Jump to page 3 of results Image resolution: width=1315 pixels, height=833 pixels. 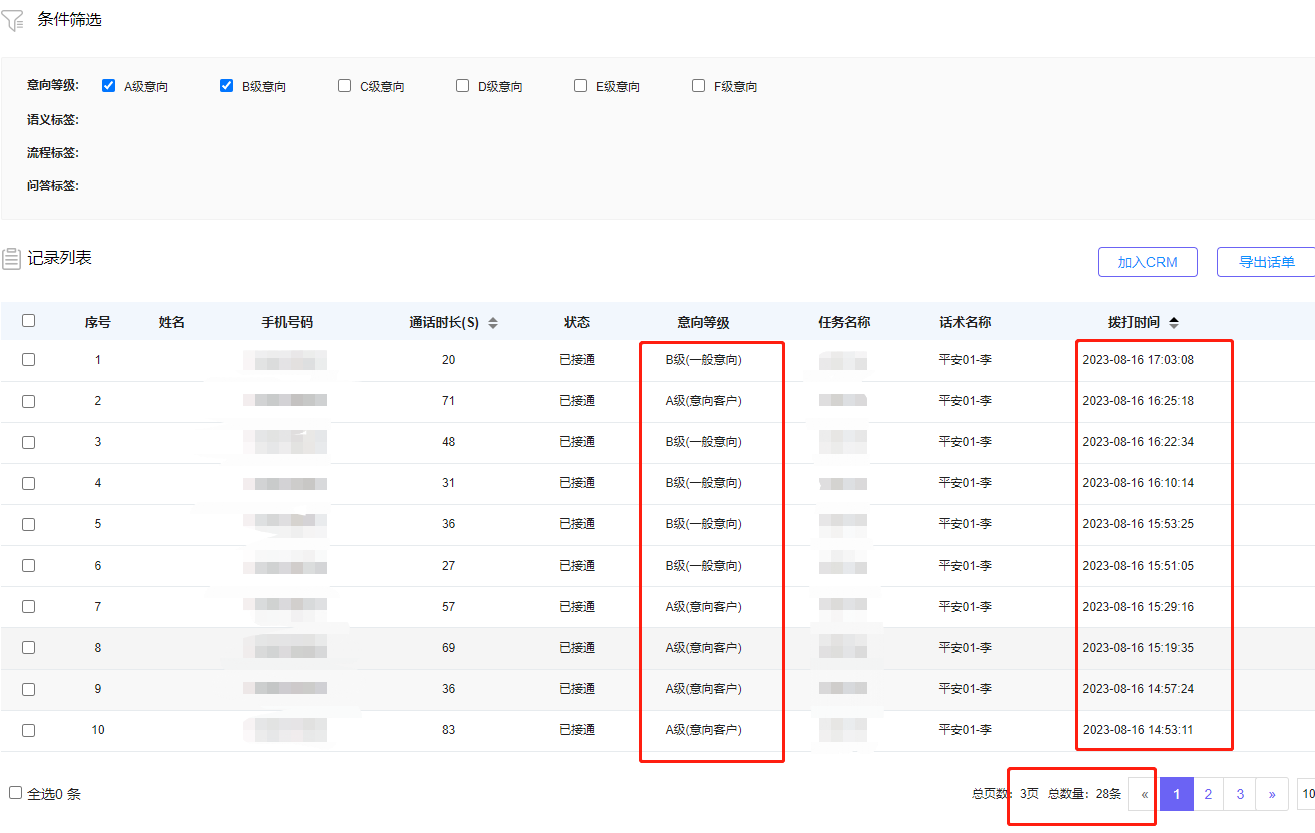point(1240,794)
